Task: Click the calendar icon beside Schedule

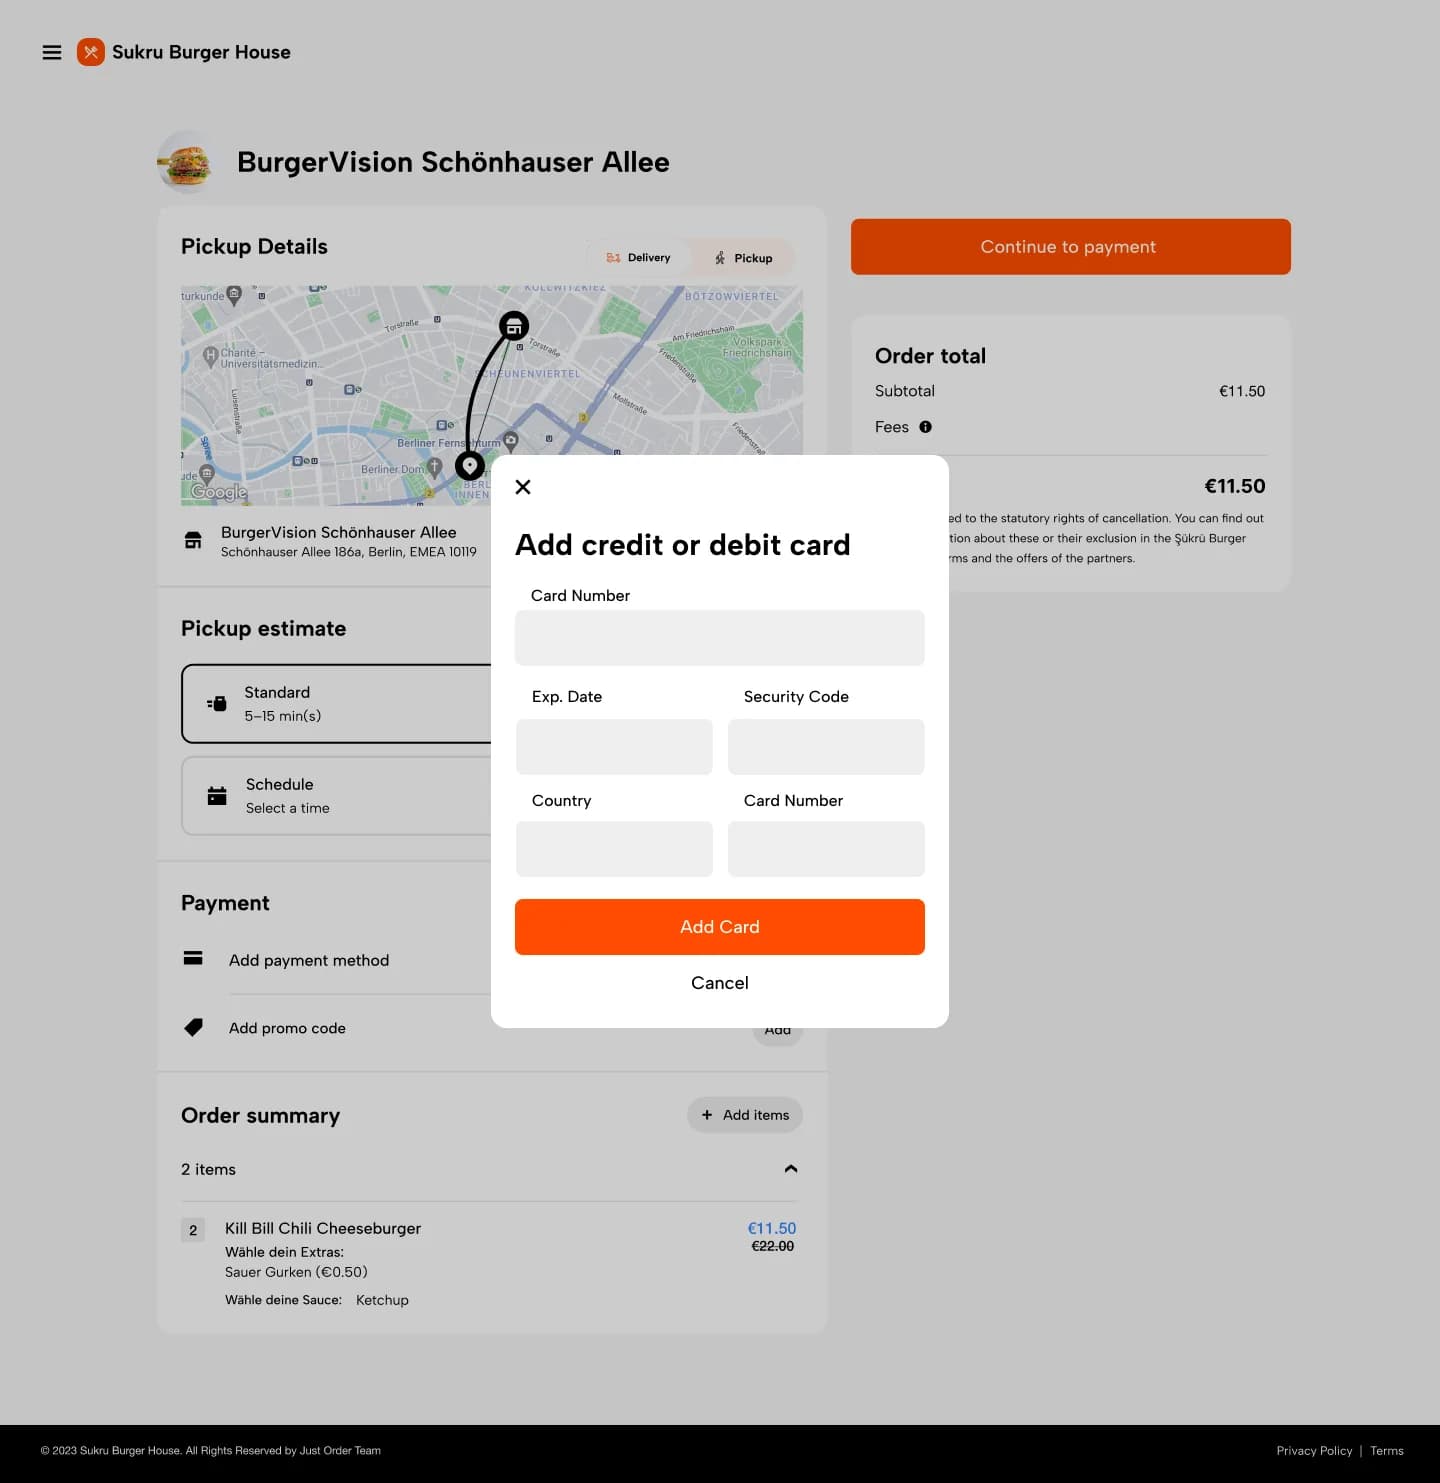Action: 217,796
